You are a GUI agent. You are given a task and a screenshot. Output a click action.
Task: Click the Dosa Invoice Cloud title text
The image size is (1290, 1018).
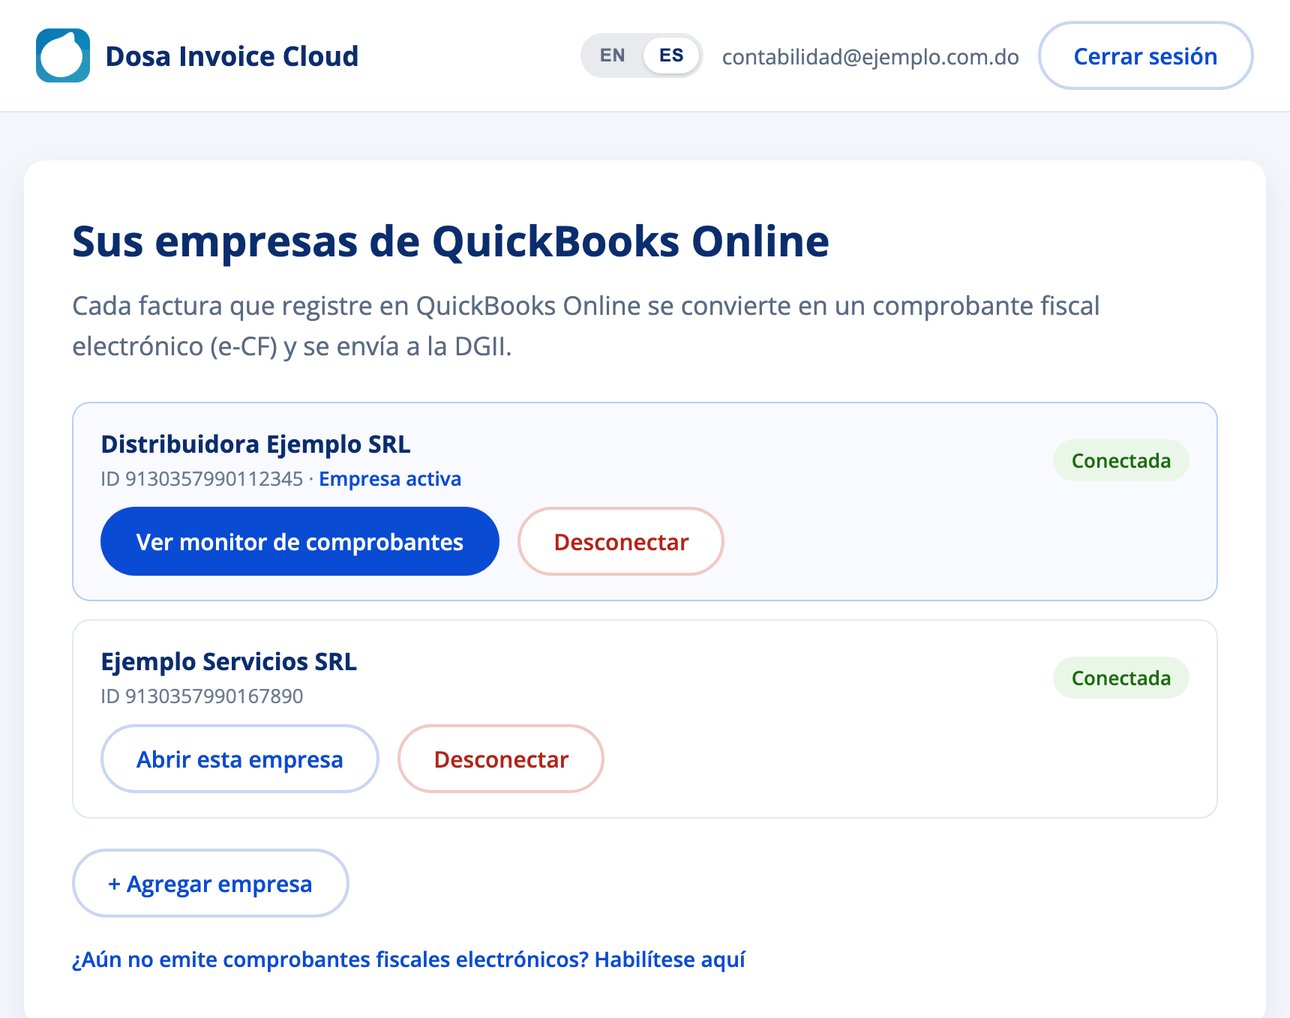232,56
